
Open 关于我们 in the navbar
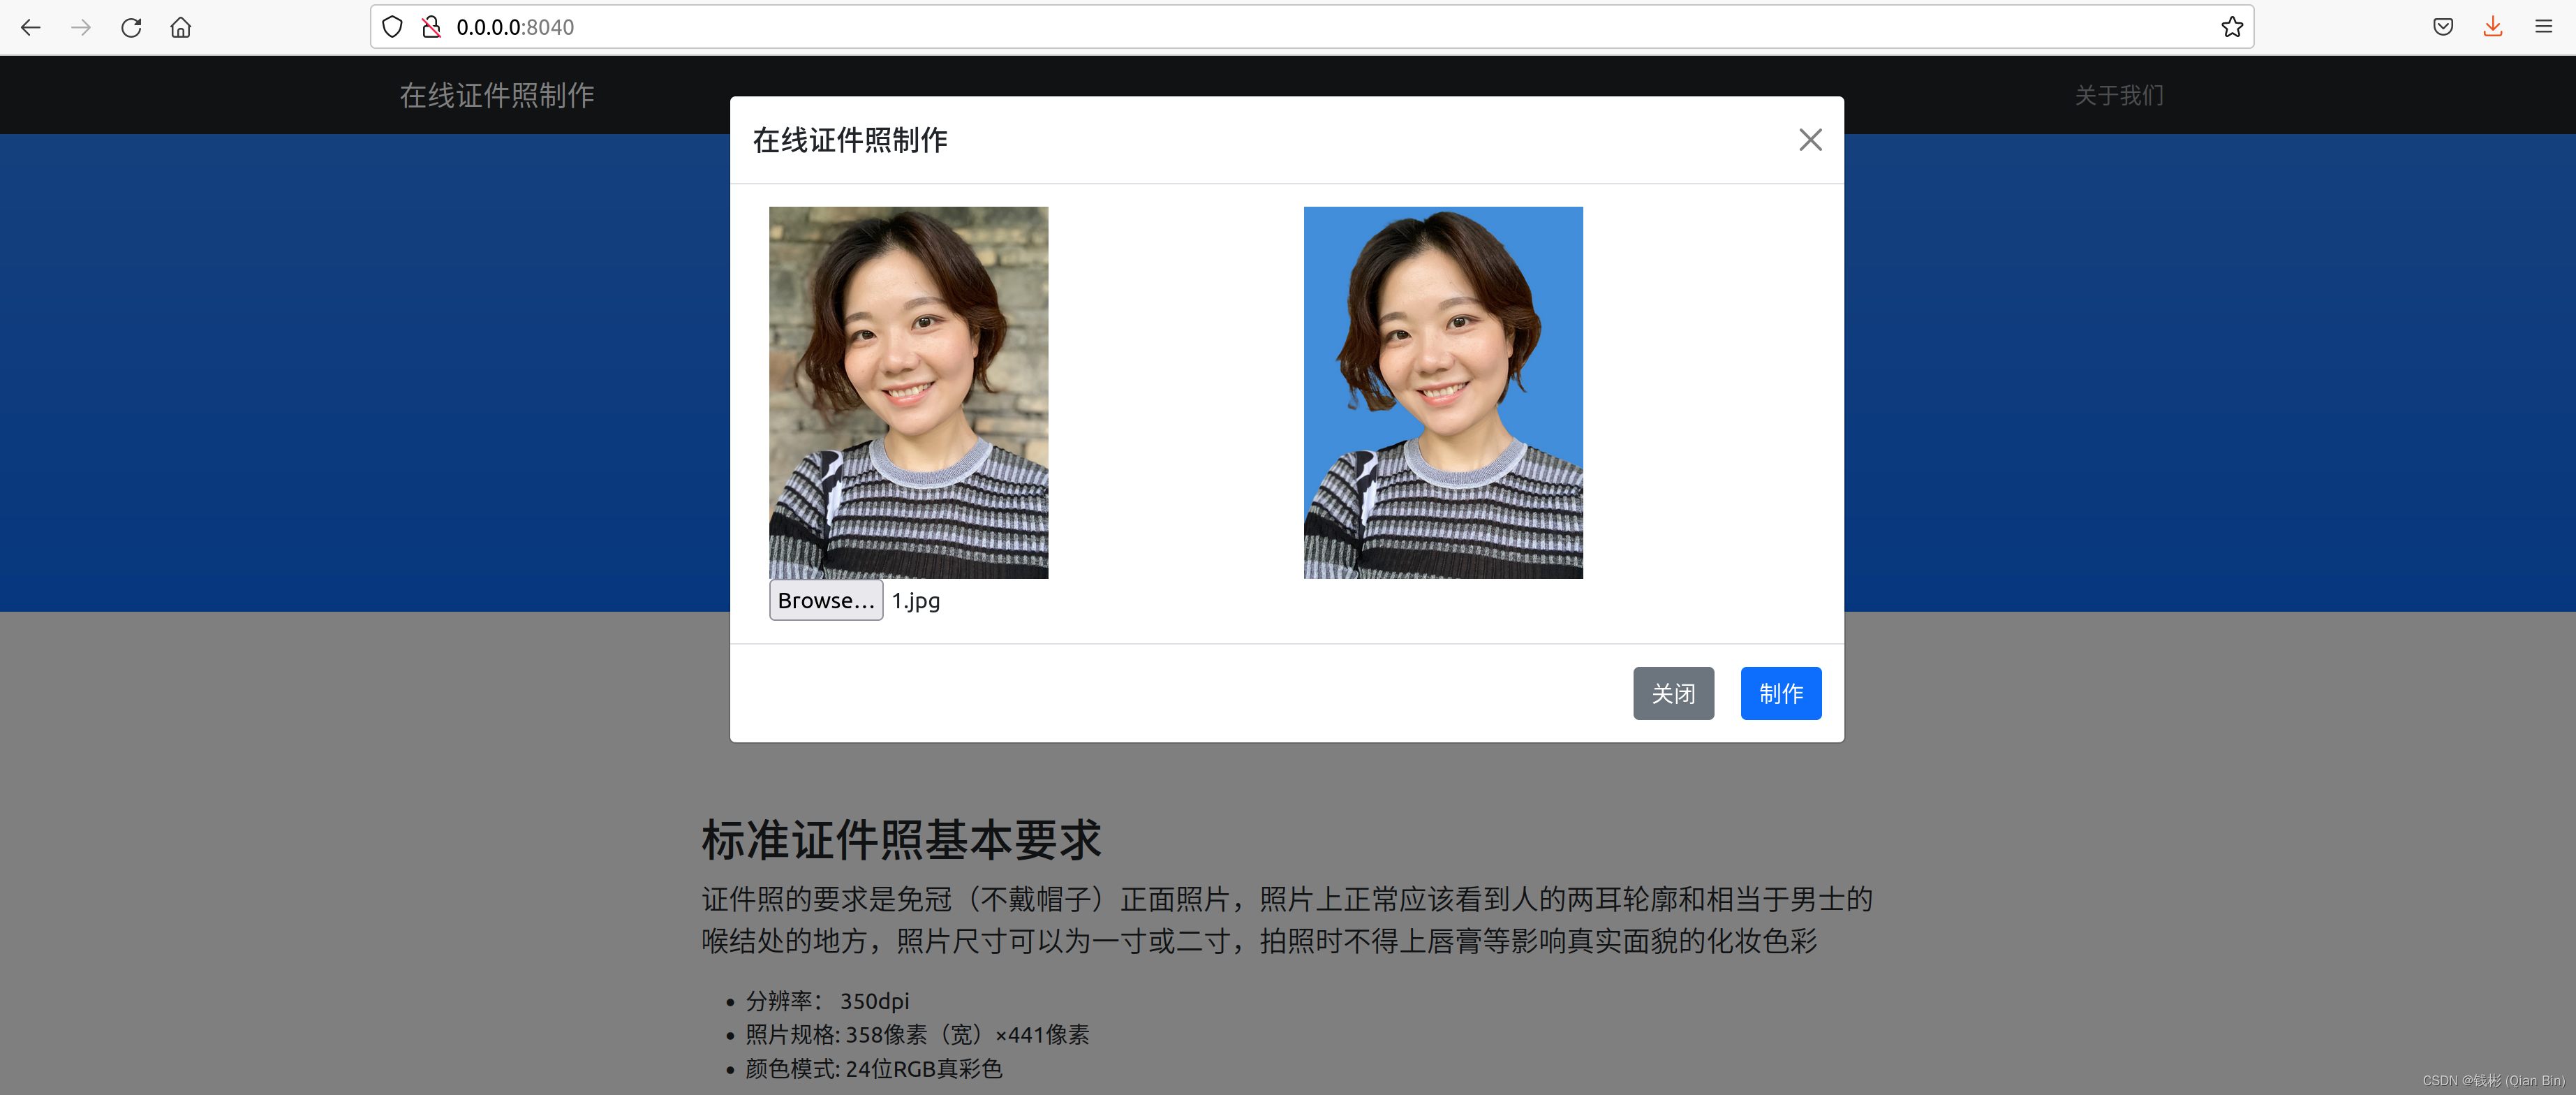tap(2119, 95)
